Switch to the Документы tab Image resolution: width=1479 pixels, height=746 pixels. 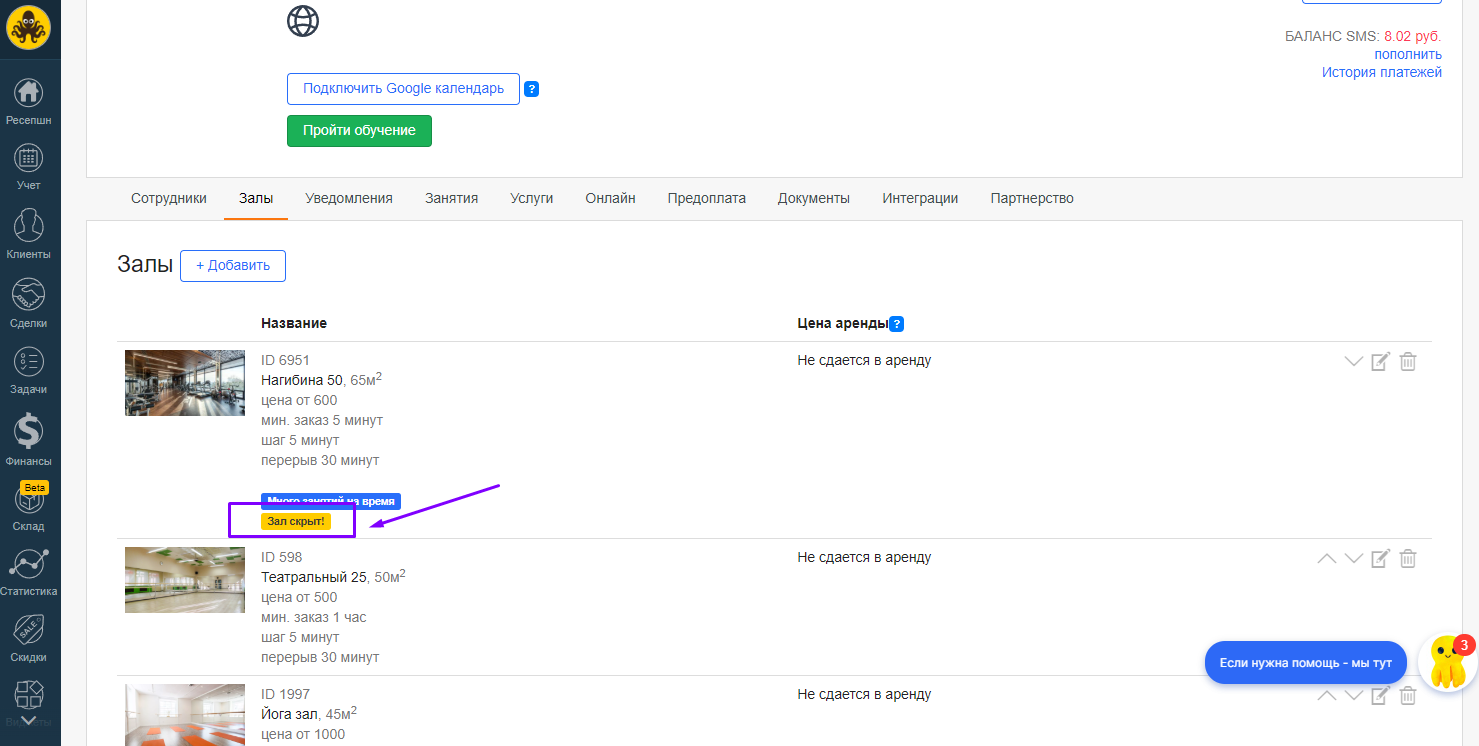pyautogui.click(x=814, y=198)
